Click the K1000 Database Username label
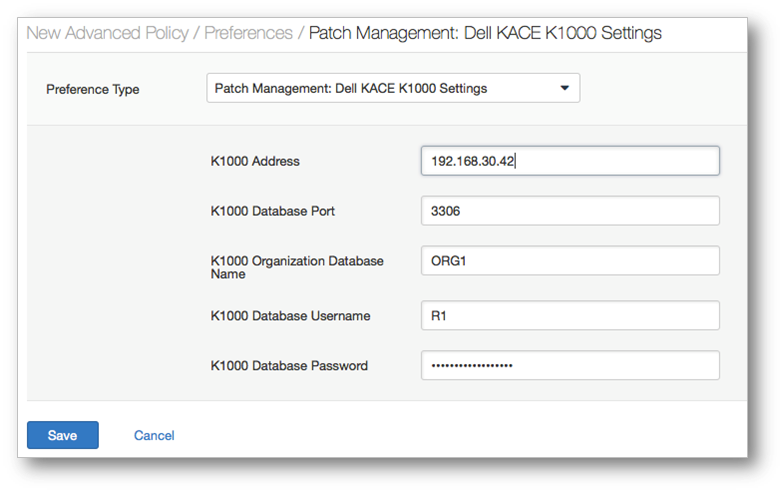The height and width of the screenshot is (492, 782). point(290,316)
